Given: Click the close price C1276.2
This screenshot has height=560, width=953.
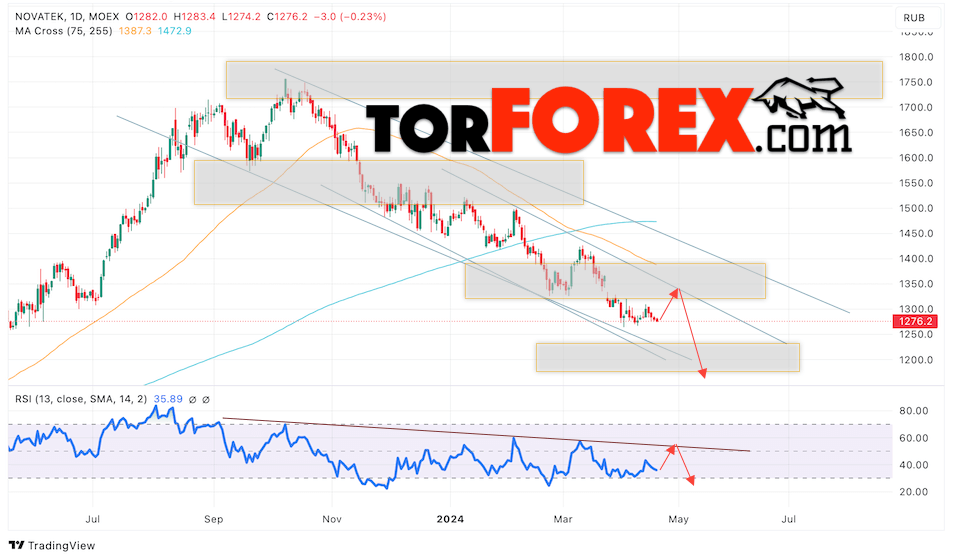Looking at the screenshot, I should tap(286, 17).
